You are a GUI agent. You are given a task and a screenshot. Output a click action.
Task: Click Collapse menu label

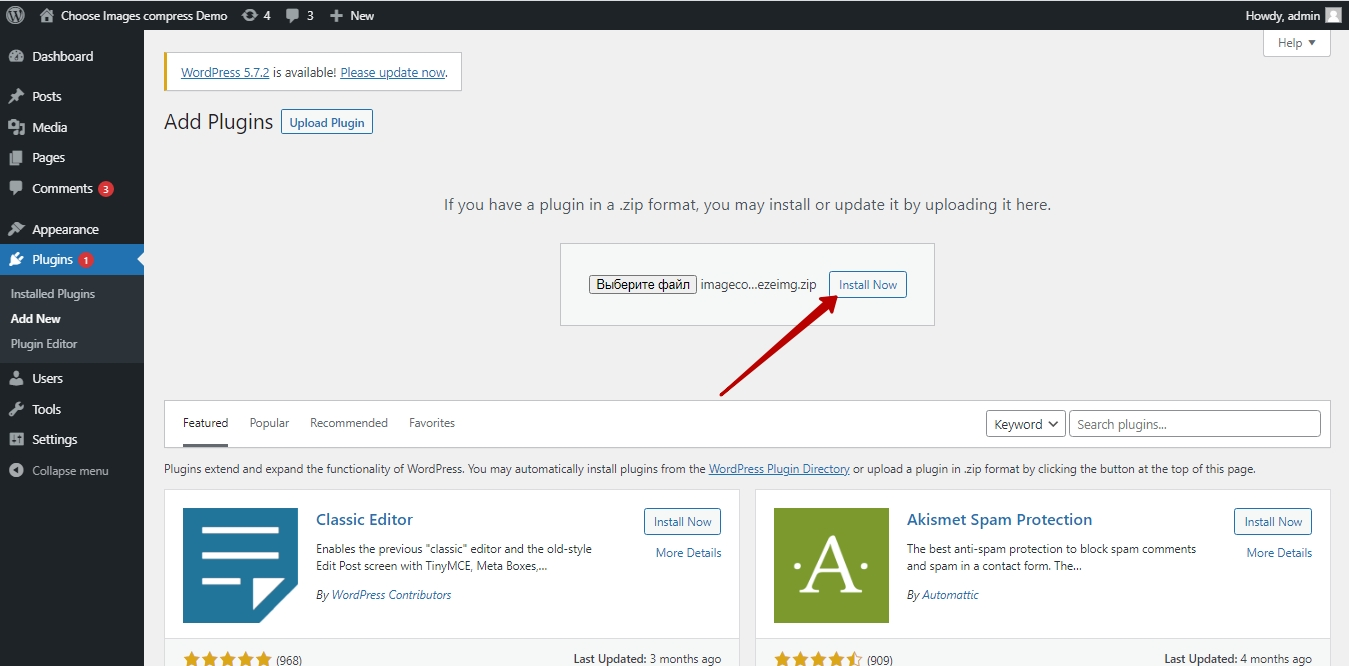pyautogui.click(x=70, y=471)
